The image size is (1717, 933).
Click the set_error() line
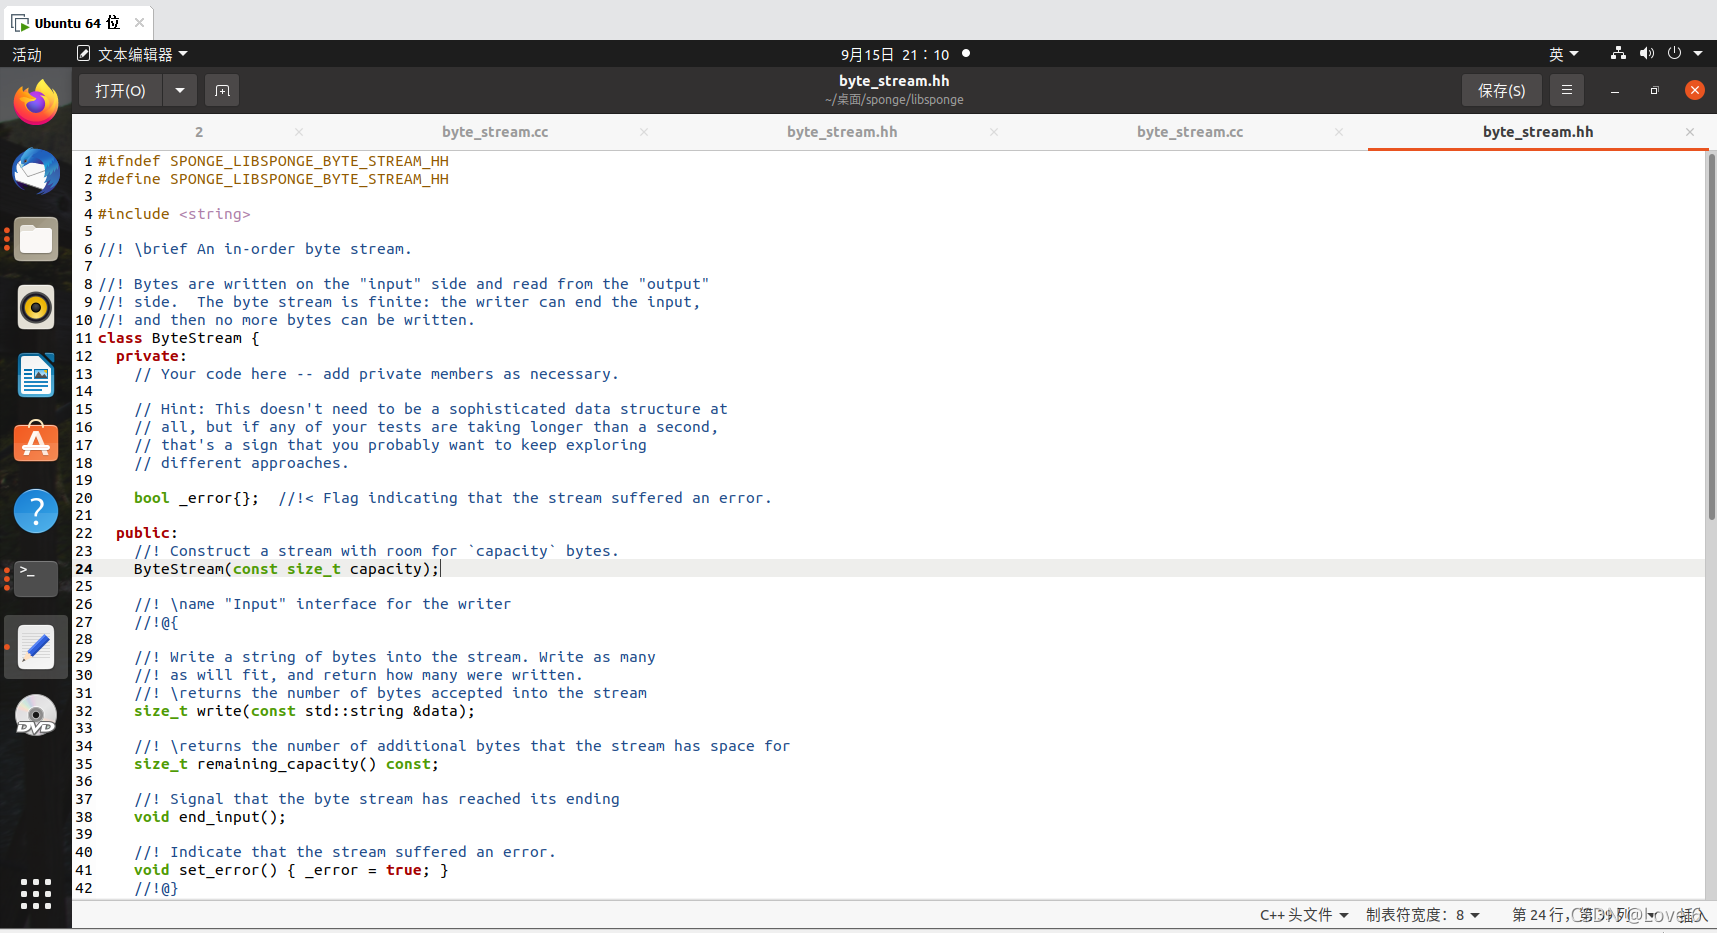click(x=291, y=870)
